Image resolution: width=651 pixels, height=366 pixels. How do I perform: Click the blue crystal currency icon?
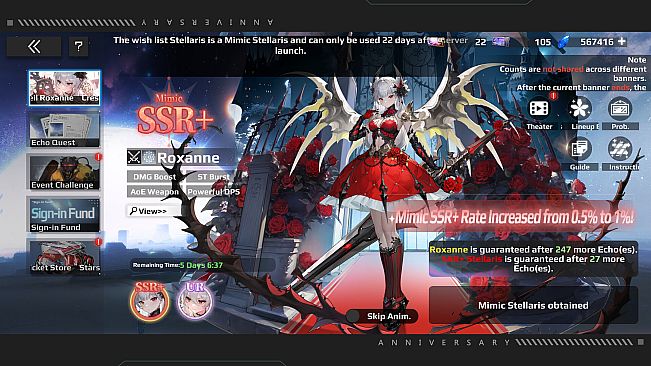[x=563, y=43]
